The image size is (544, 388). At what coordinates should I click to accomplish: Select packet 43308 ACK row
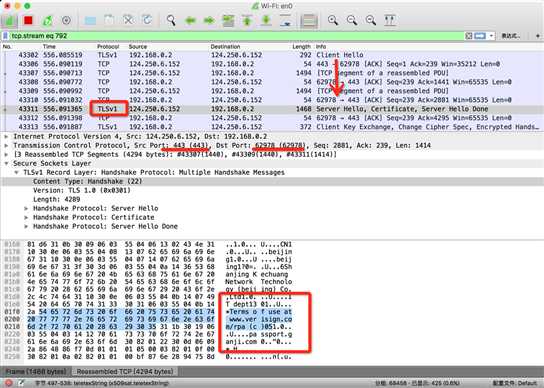pos(272,82)
